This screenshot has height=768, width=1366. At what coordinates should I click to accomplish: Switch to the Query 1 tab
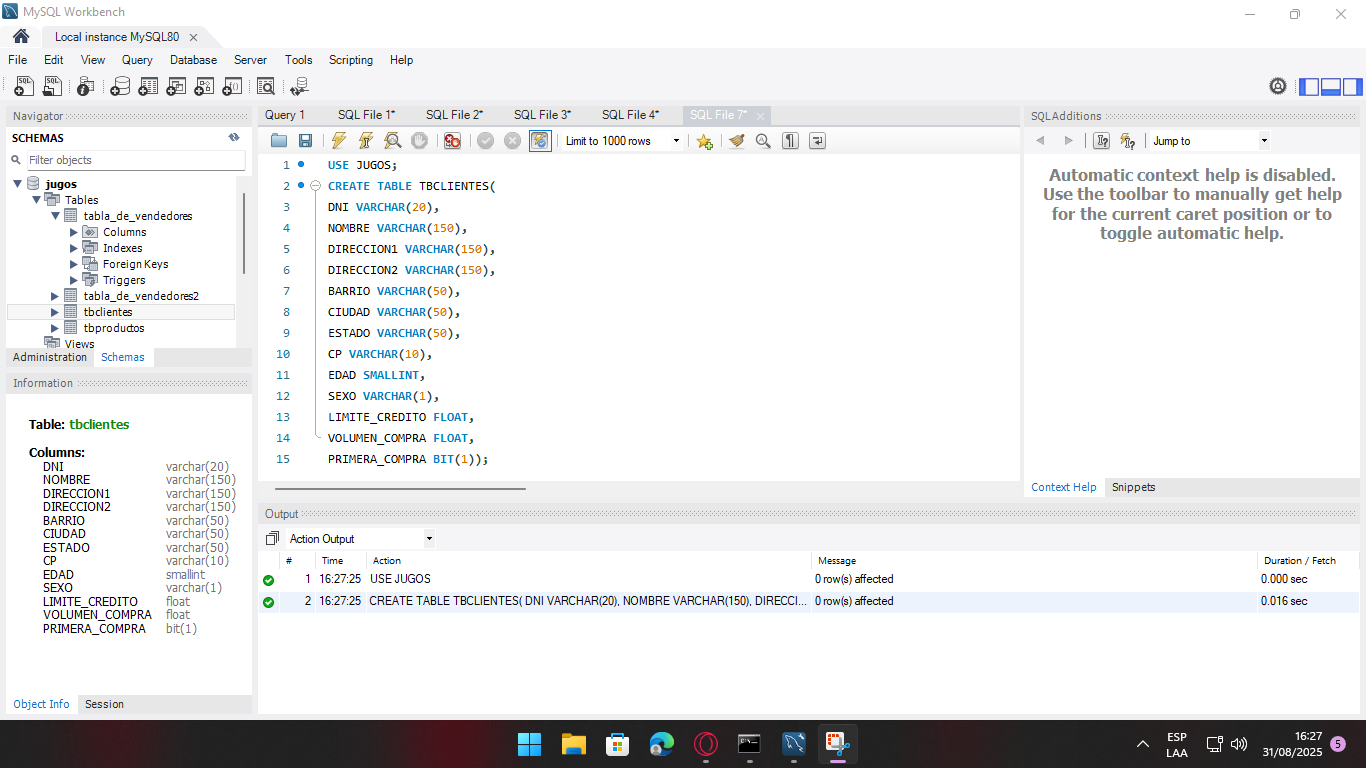point(285,115)
